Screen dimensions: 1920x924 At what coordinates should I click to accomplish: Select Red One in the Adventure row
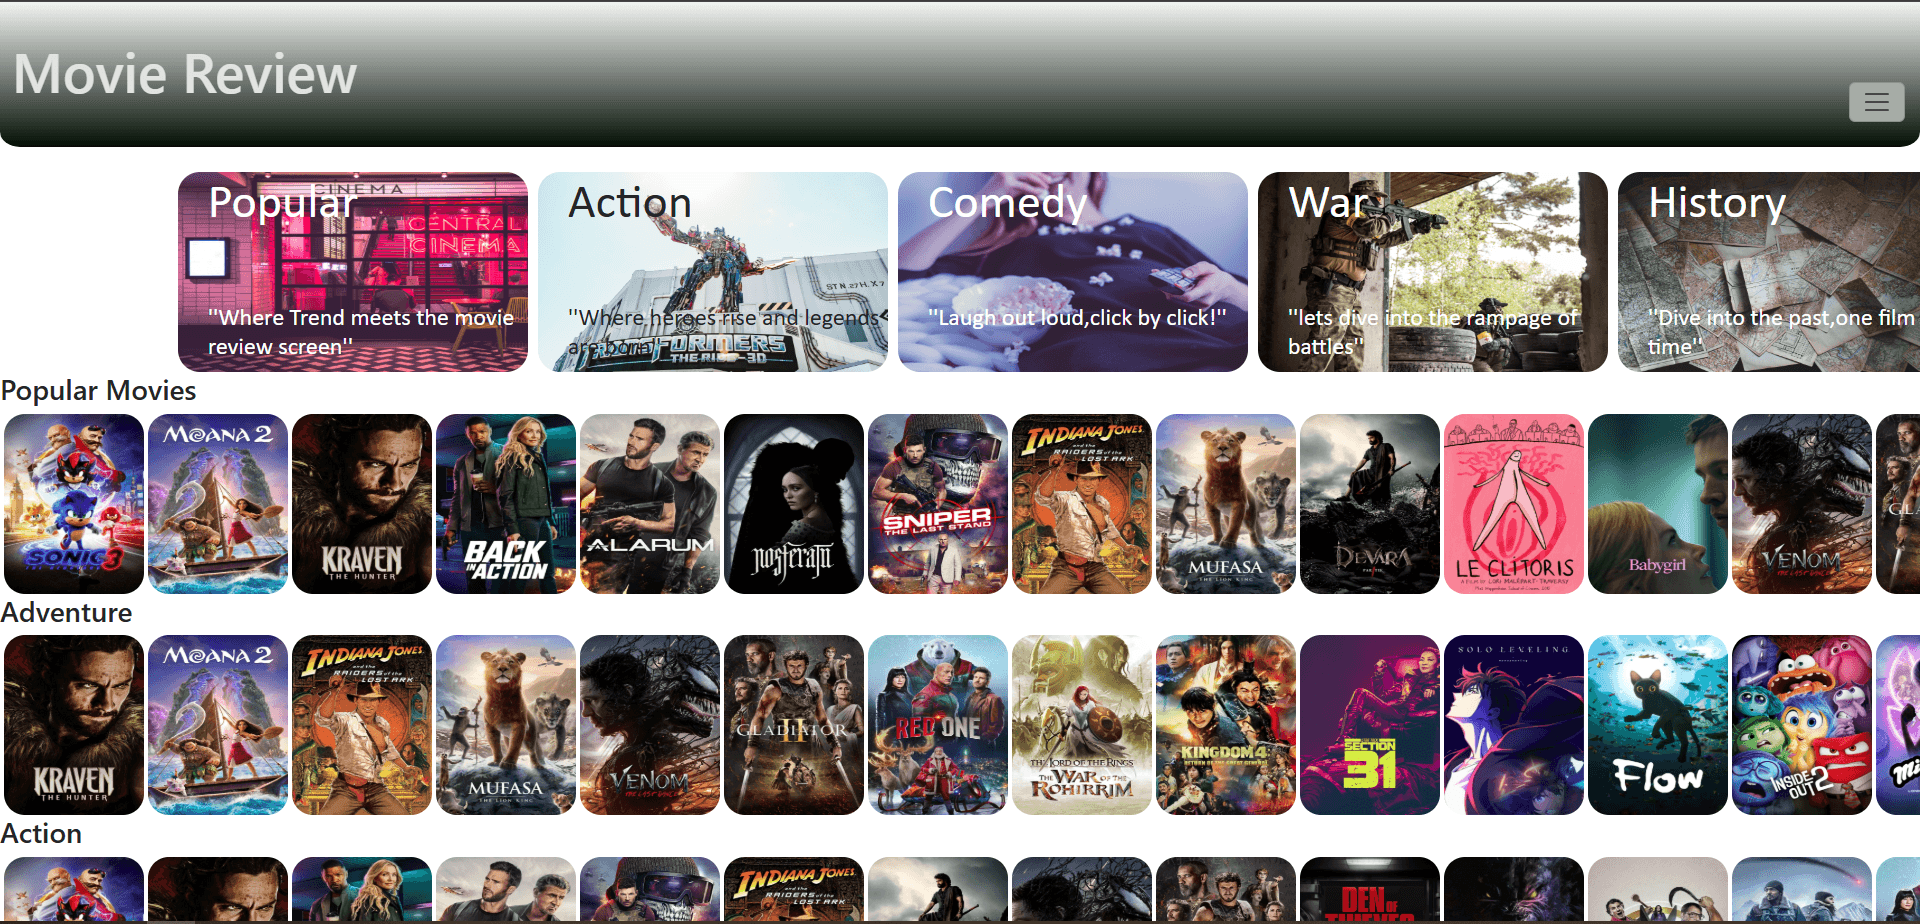[937, 724]
